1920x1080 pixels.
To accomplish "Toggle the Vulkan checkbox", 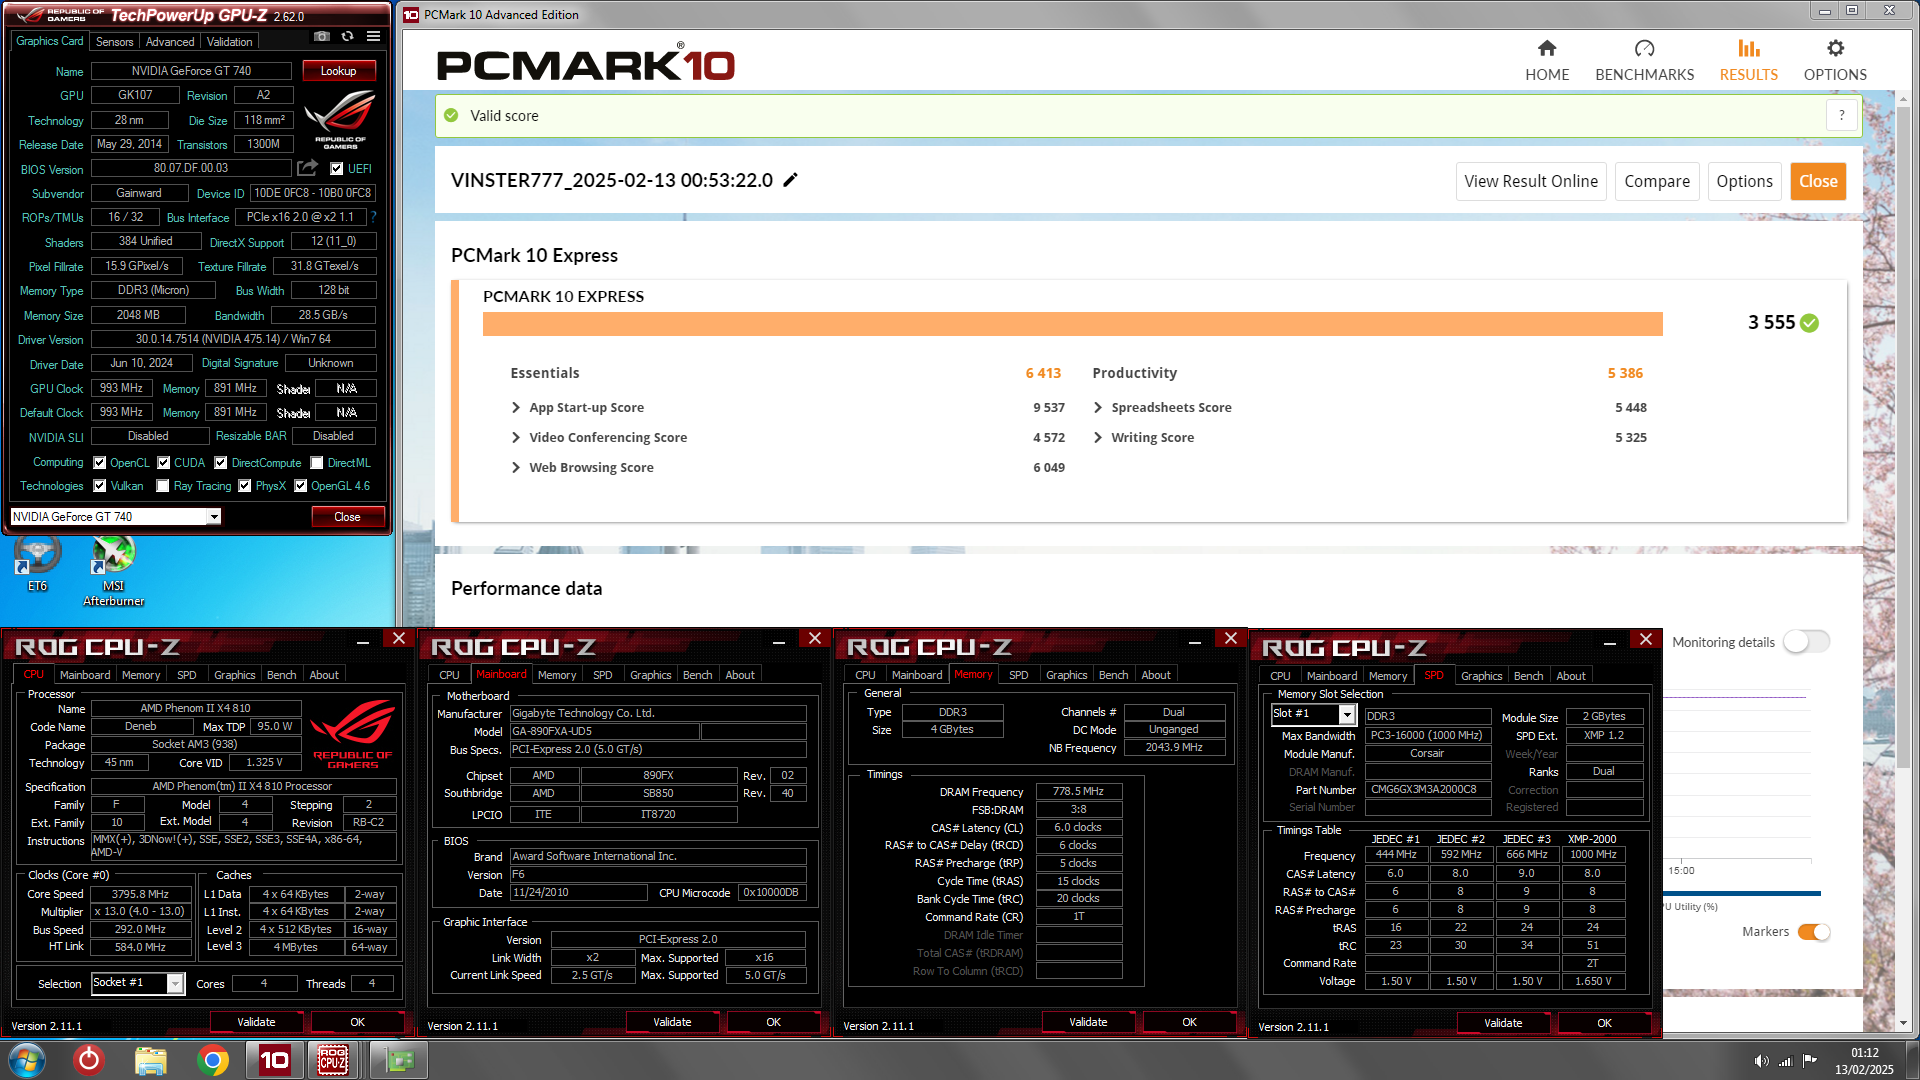I will pyautogui.click(x=99, y=486).
